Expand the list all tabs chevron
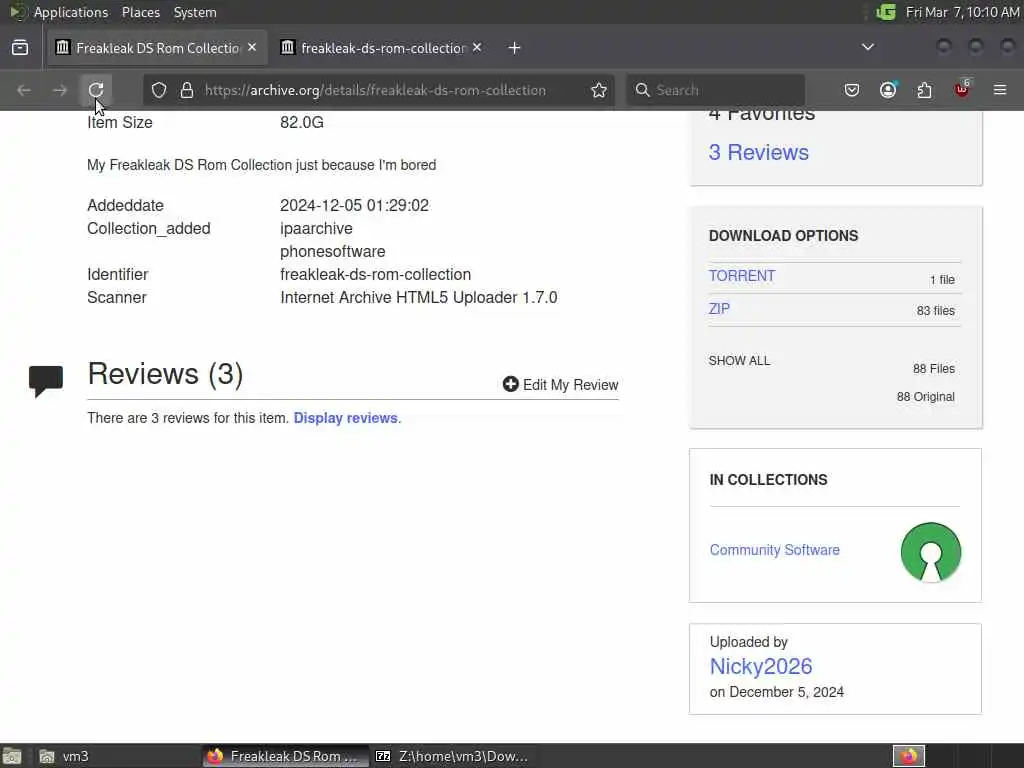The image size is (1024, 768). (x=868, y=47)
